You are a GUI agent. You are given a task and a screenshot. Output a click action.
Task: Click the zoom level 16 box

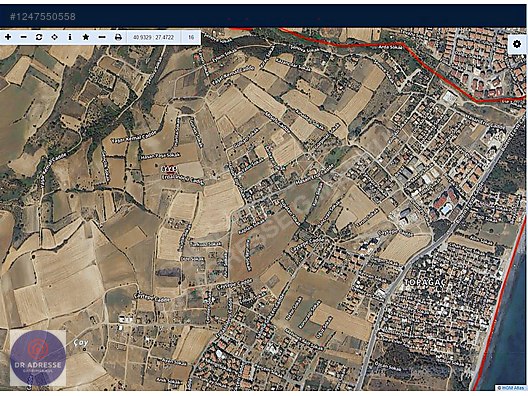click(x=191, y=37)
